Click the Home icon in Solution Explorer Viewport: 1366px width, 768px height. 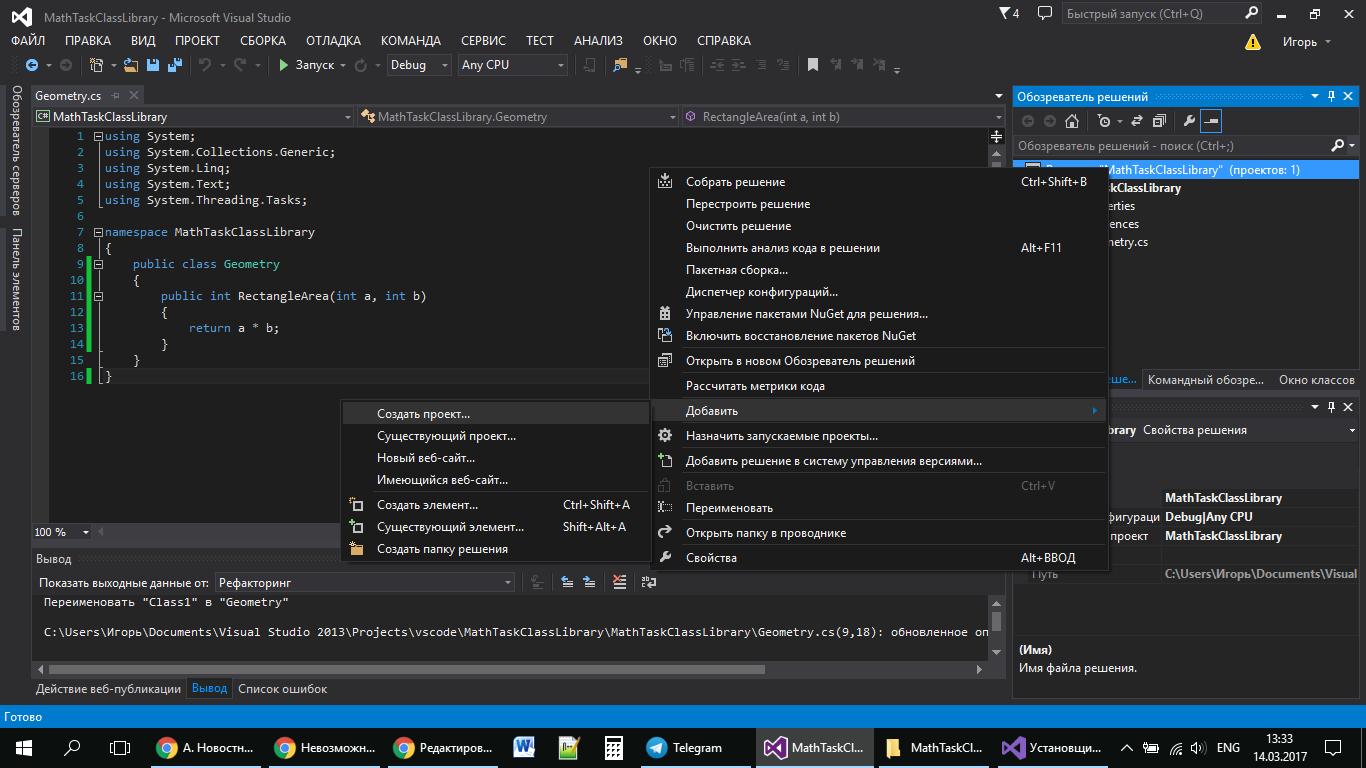click(x=1072, y=121)
